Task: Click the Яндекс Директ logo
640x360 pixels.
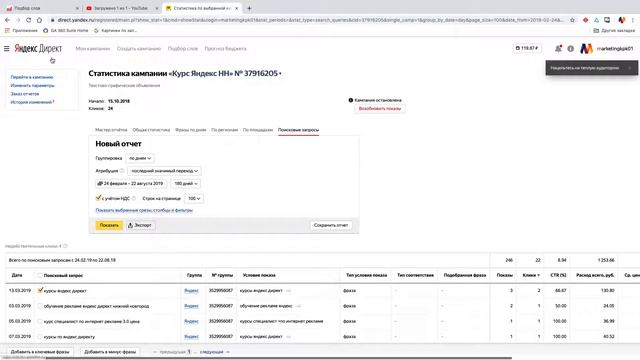Action: pos(38,49)
